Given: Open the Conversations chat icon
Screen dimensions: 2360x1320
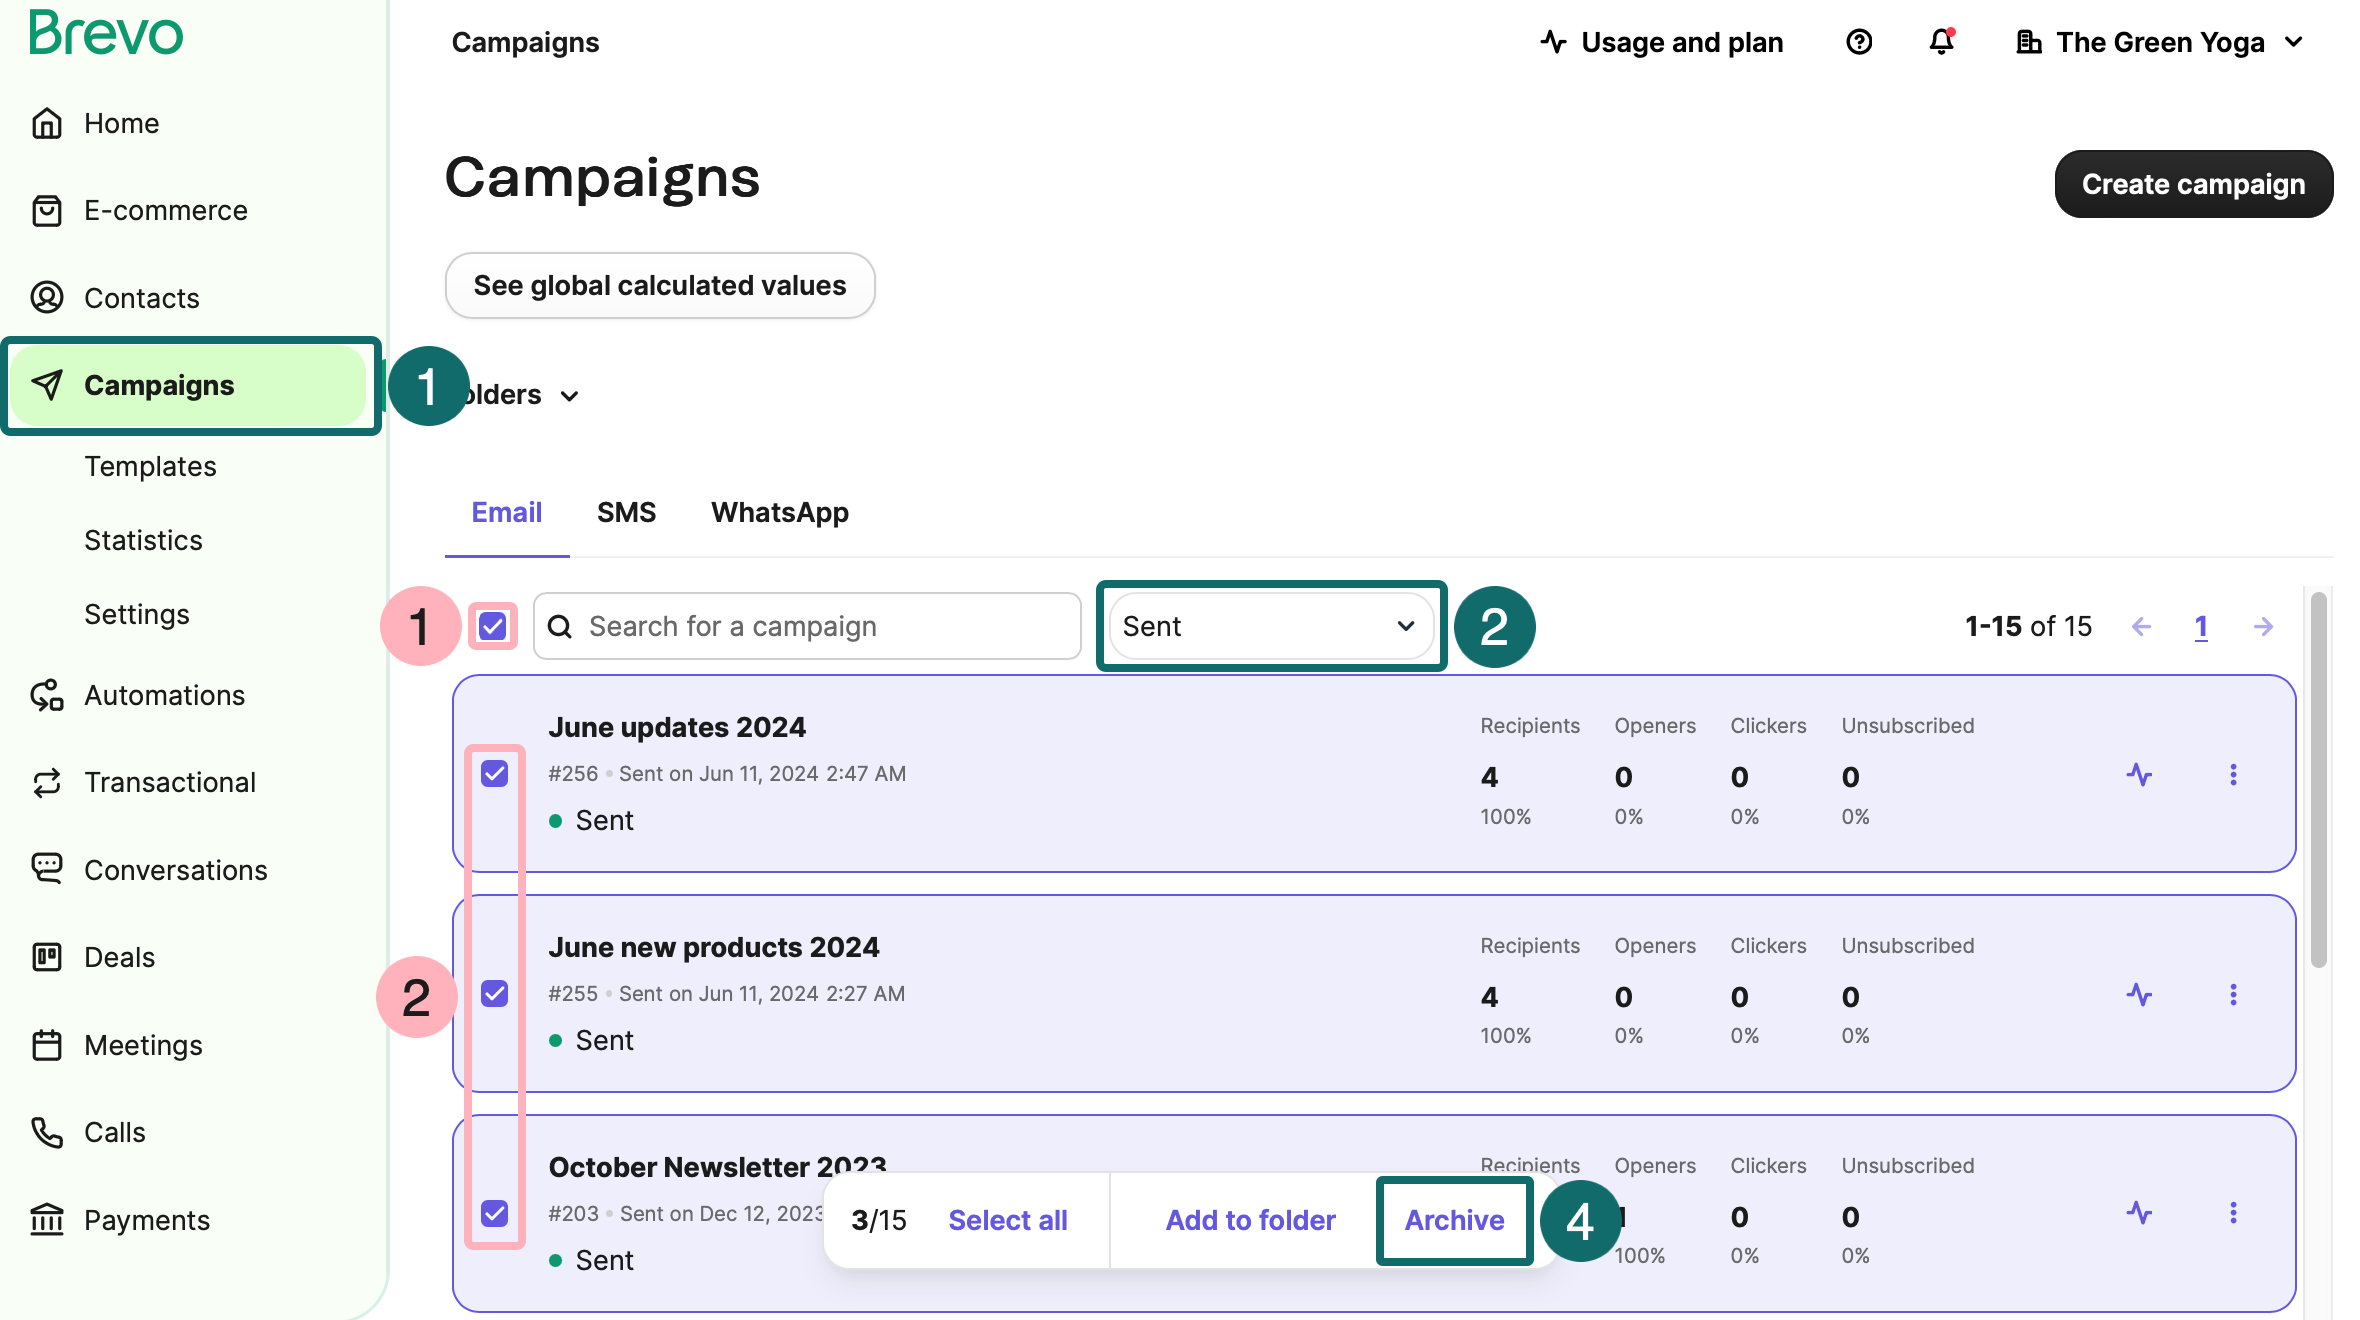Looking at the screenshot, I should (47, 869).
